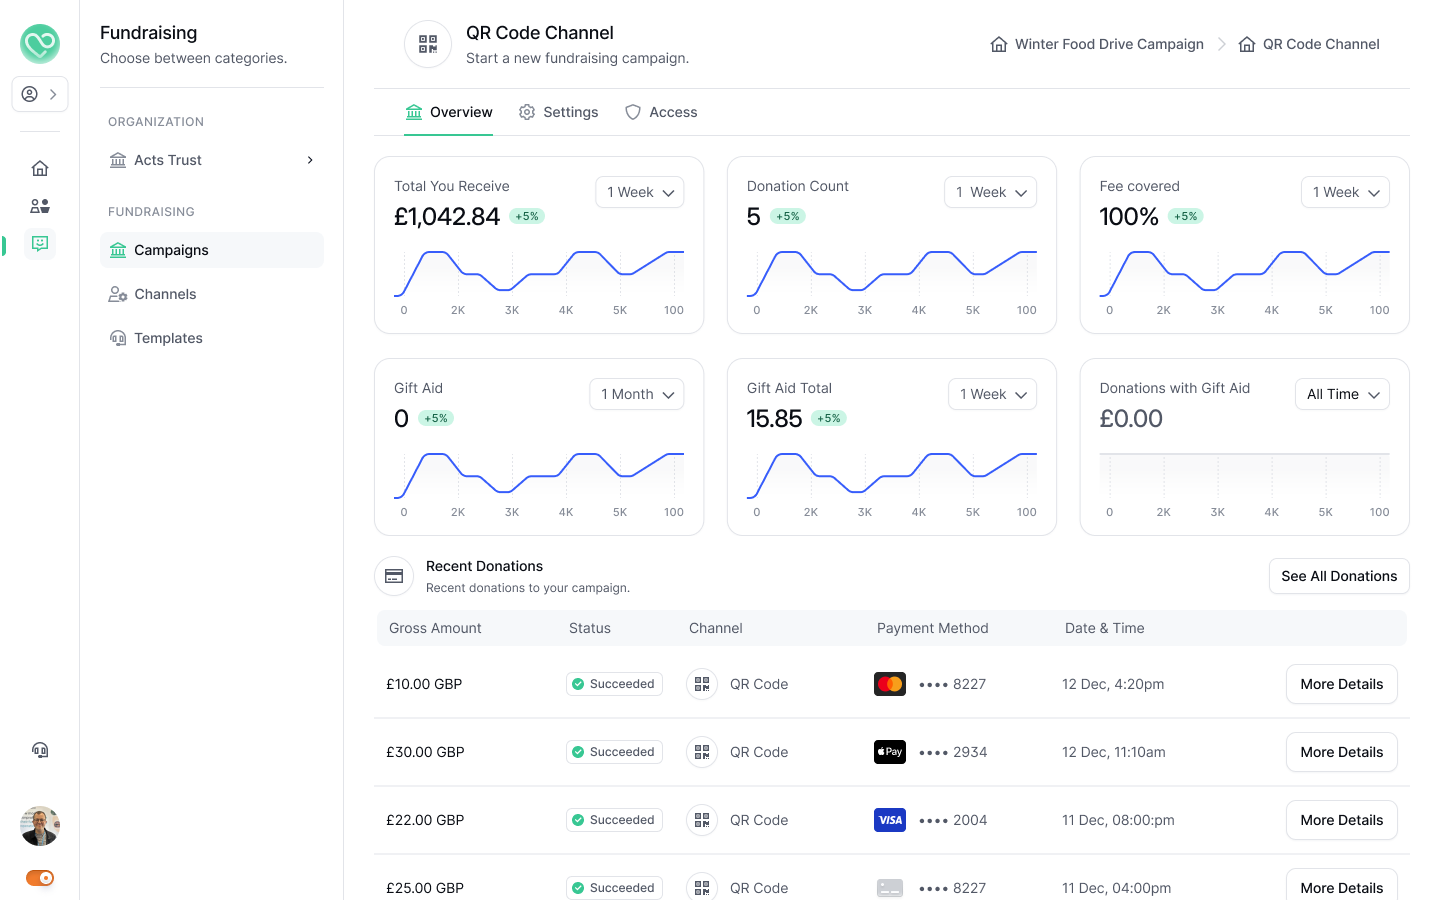1440x900 pixels.
Task: Open the support headset icon in left rail
Action: tap(40, 750)
